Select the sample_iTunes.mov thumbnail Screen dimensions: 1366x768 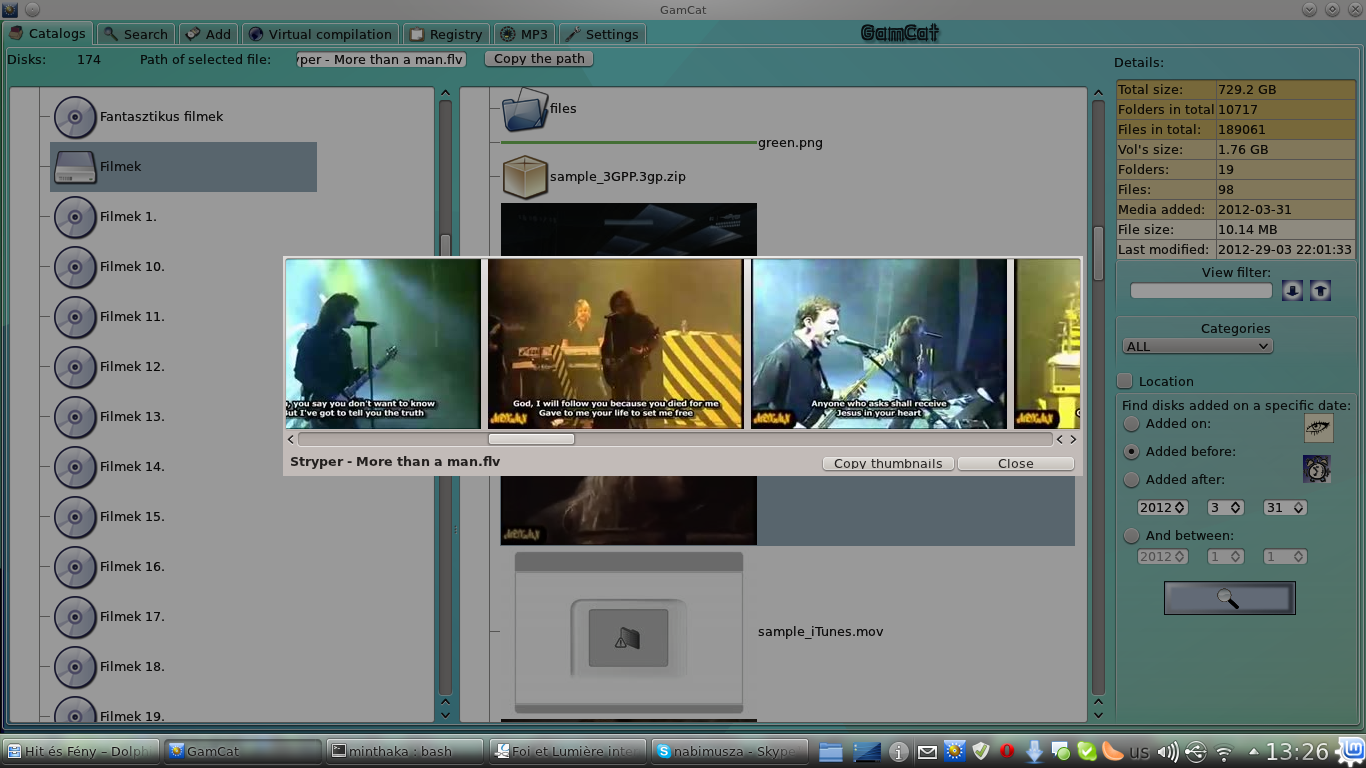[628, 632]
